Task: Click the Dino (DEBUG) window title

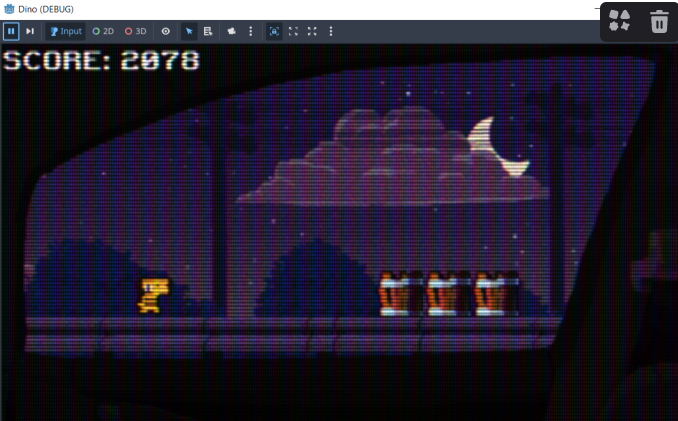Action: (x=46, y=9)
